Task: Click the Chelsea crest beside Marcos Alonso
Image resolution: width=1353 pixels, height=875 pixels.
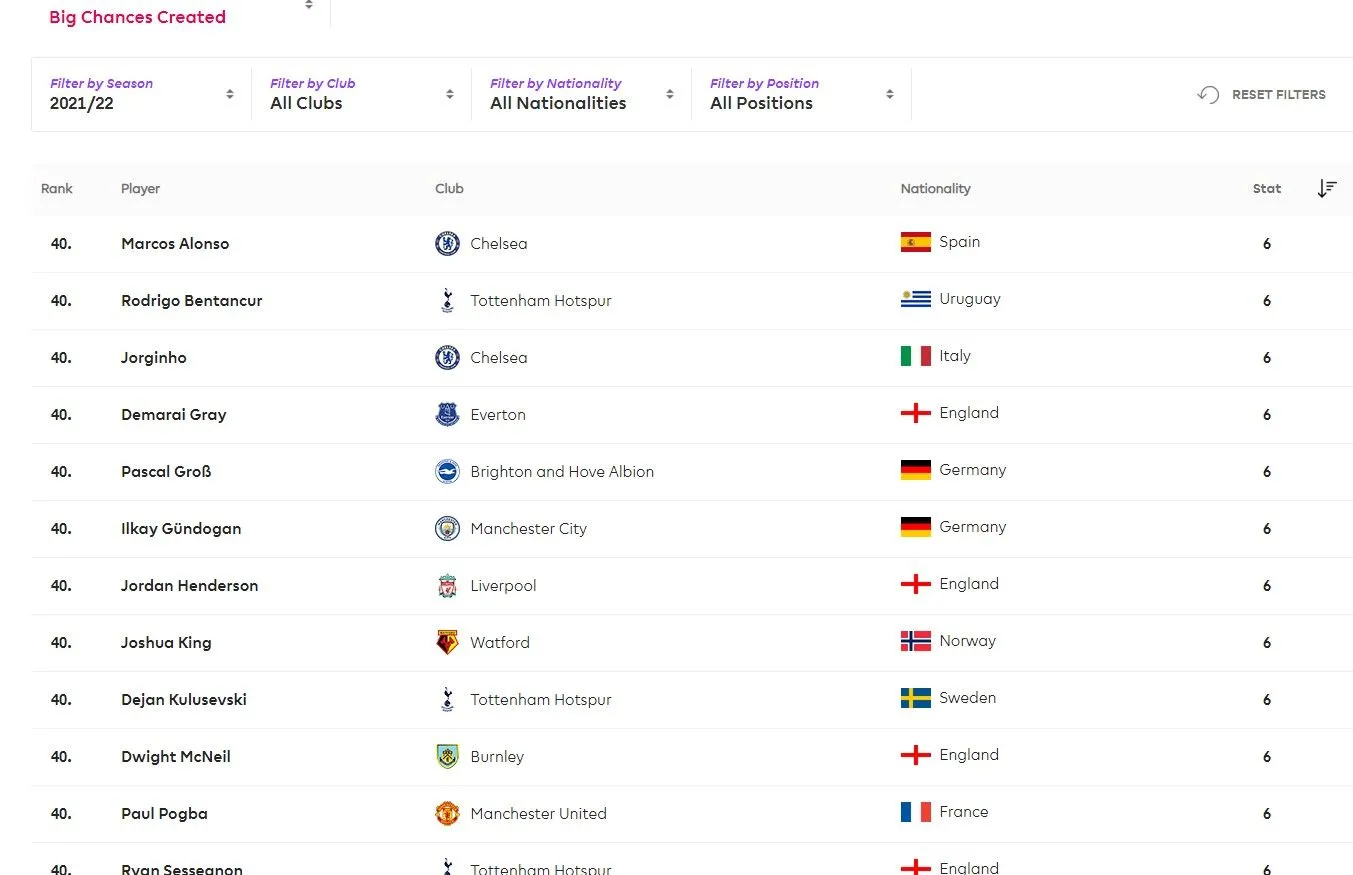Action: click(x=447, y=244)
